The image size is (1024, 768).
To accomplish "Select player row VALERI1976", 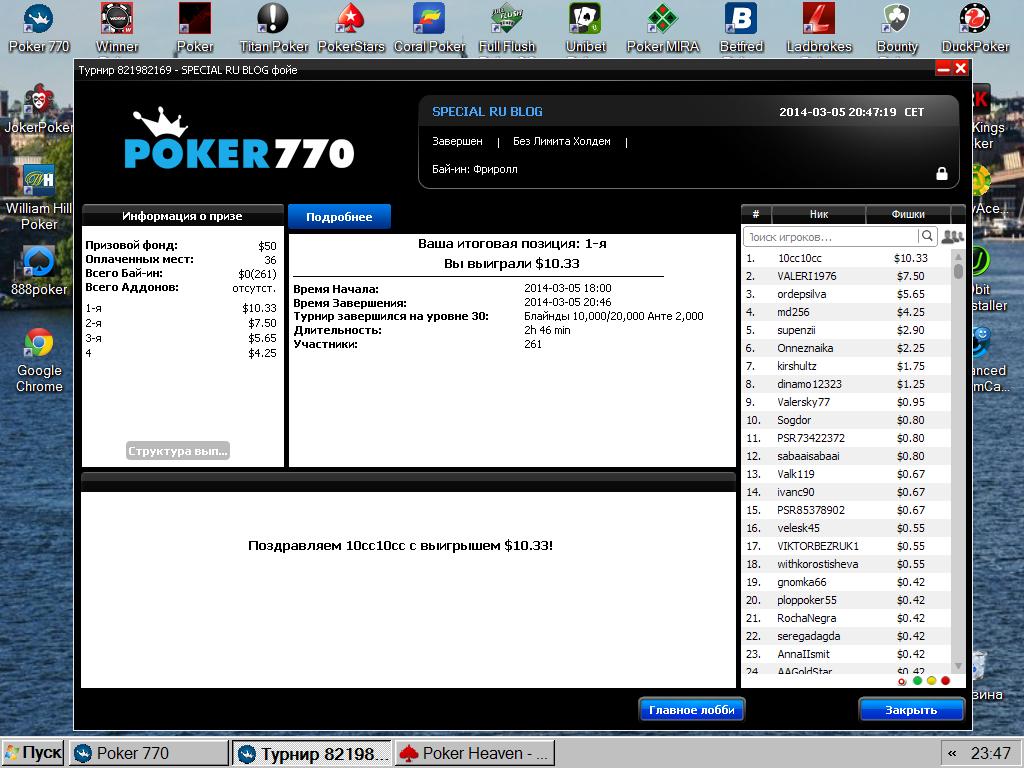I will [x=847, y=276].
